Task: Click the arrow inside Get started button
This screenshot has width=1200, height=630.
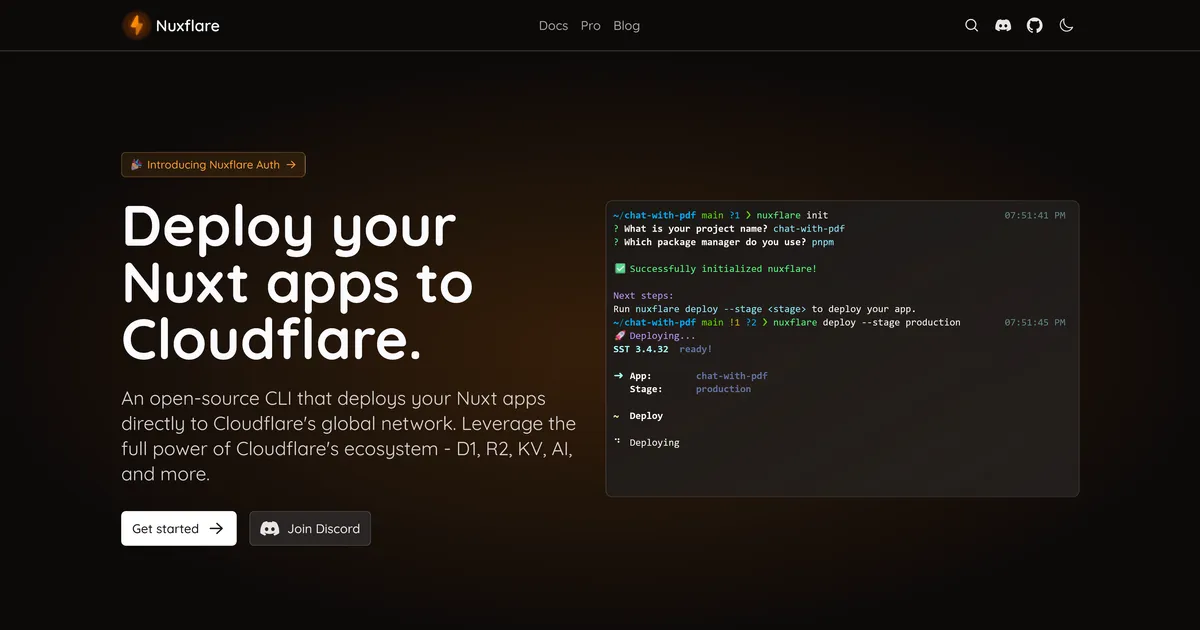Action: pyautogui.click(x=216, y=529)
